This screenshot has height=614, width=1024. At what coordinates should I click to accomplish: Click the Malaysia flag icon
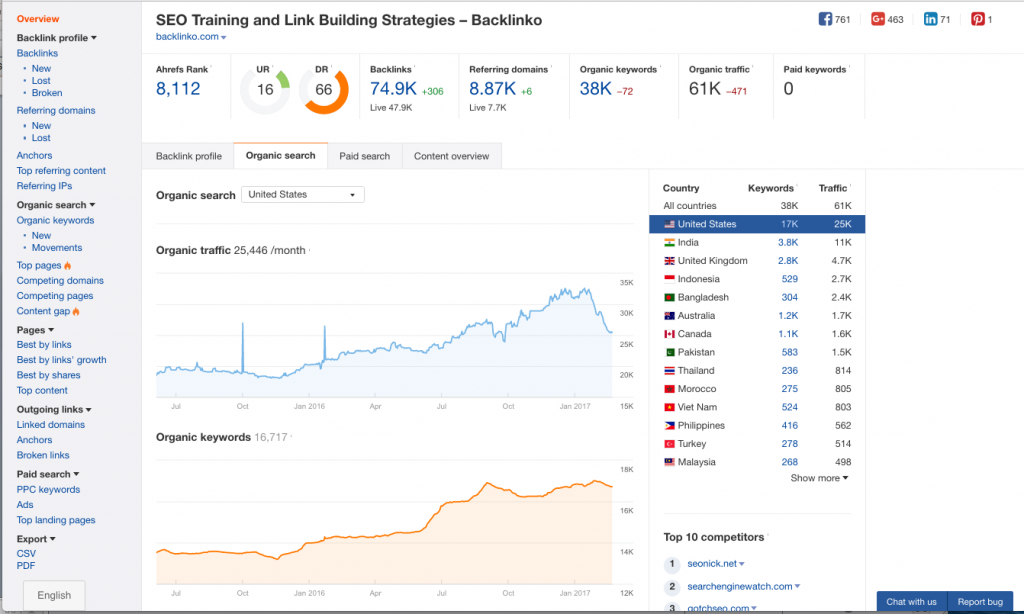pos(669,462)
